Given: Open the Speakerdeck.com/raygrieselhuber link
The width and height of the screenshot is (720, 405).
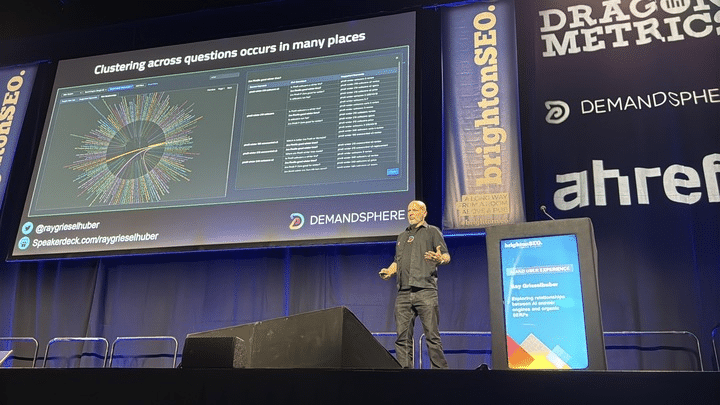Looking at the screenshot, I should [x=95, y=241].
